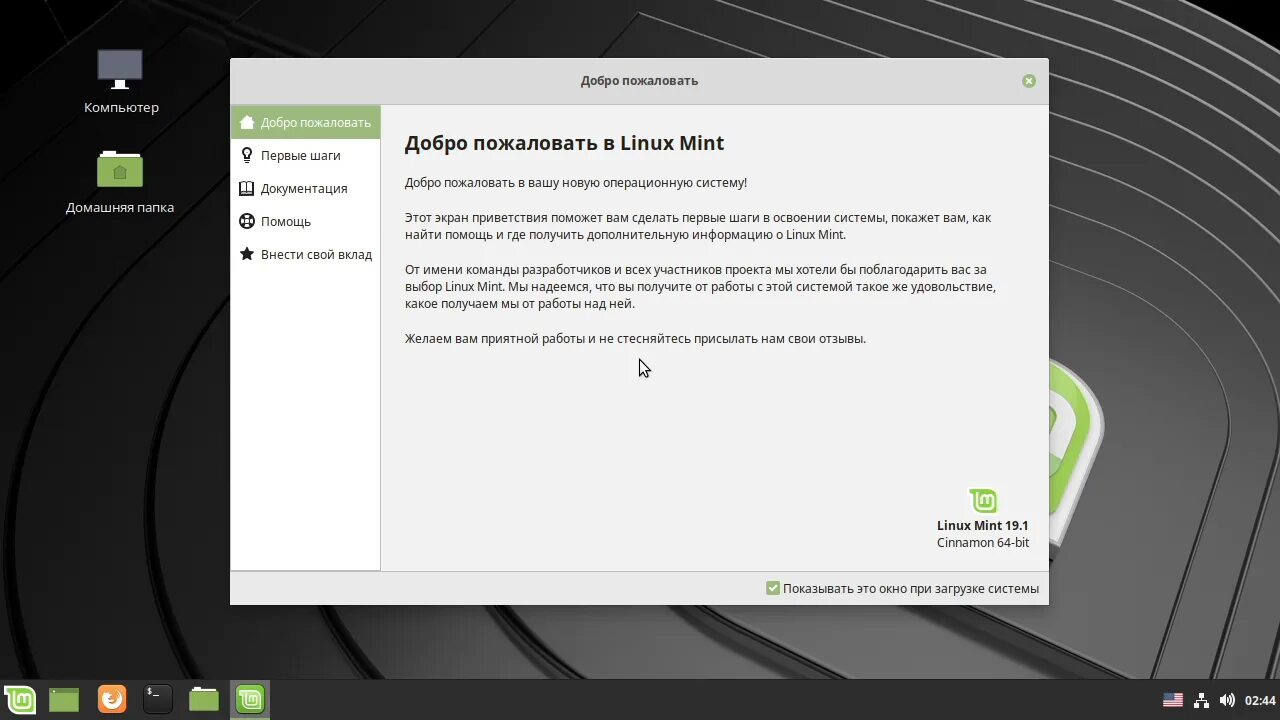1280x720 pixels.
Task: Uncheck Показывать это окно при загрузке системы
Action: coord(773,588)
